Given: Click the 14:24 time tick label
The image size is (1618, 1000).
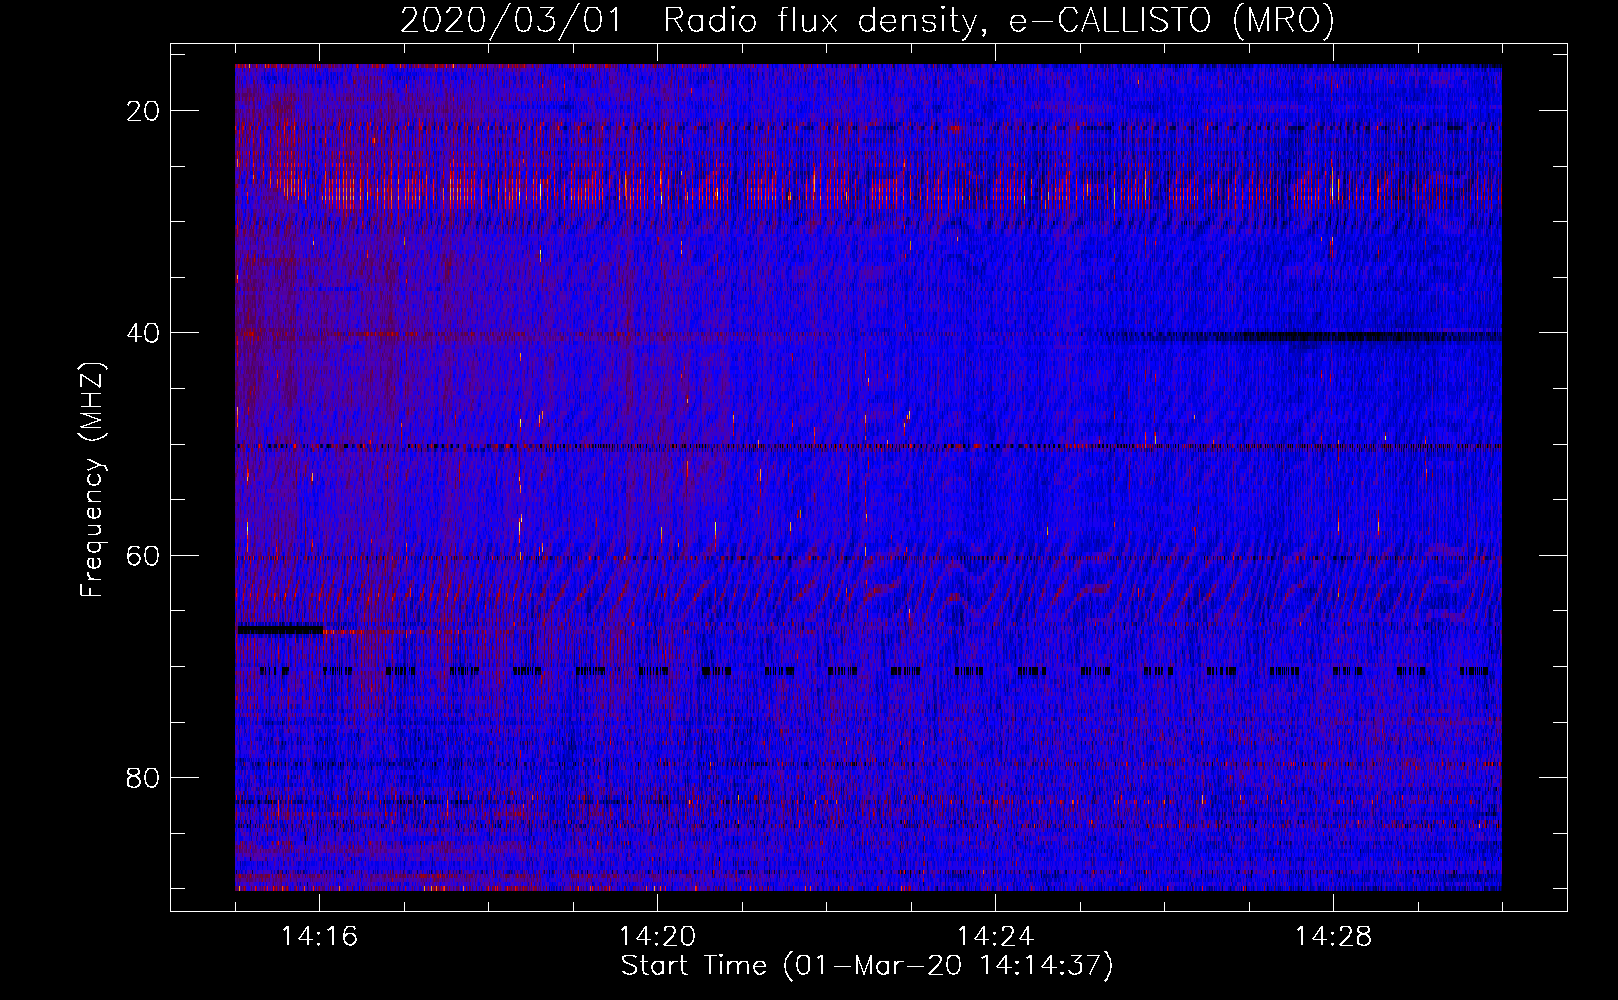Looking at the screenshot, I should click(996, 937).
